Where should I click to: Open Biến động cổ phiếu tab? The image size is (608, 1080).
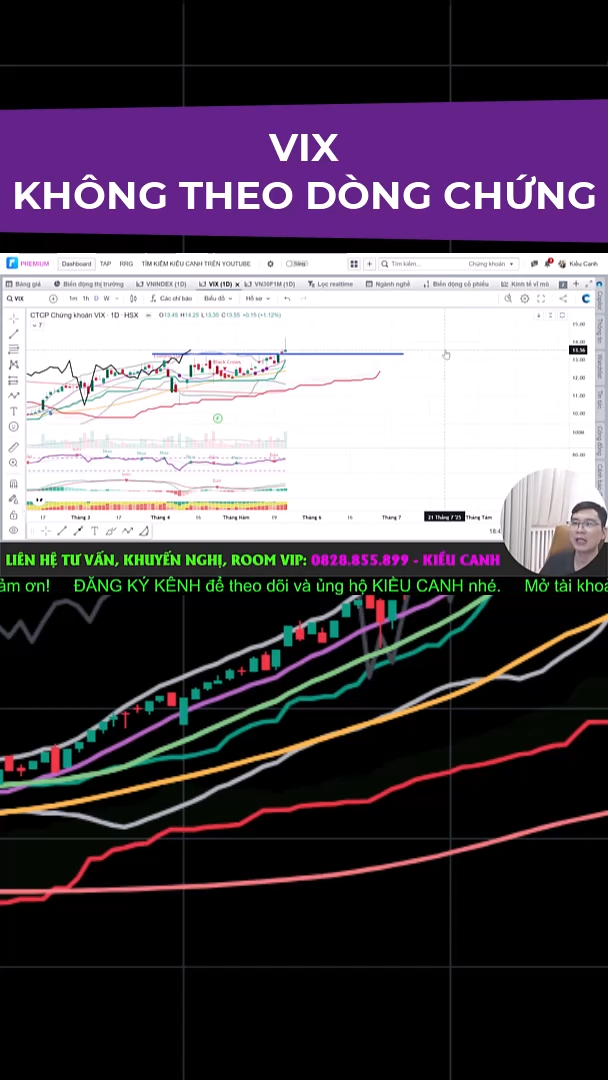456,284
